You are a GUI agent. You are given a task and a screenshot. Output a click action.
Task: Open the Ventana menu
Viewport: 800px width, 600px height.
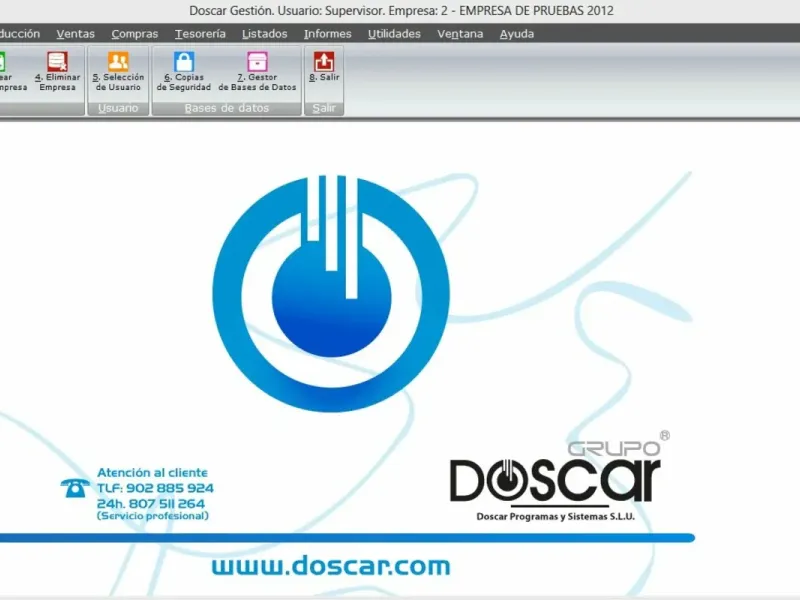tap(460, 34)
